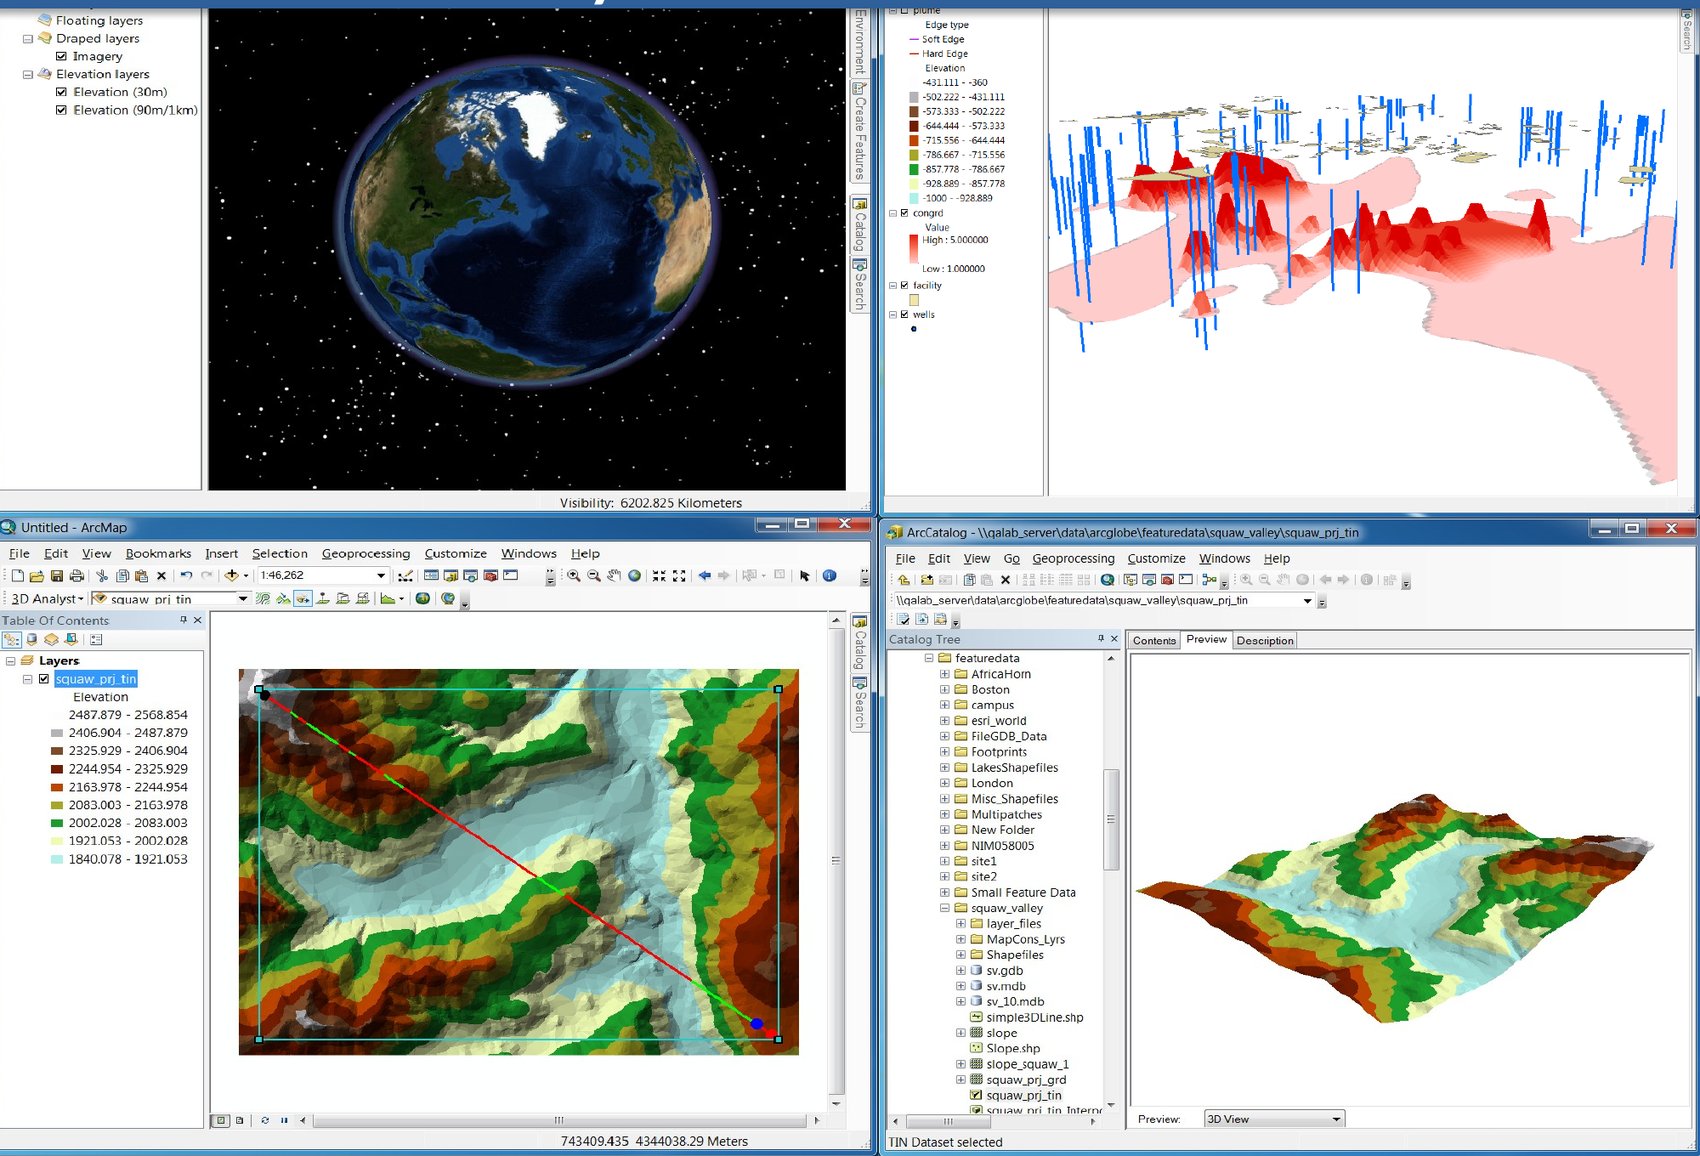Click Up One Level icon in ArcCatalog

point(904,580)
